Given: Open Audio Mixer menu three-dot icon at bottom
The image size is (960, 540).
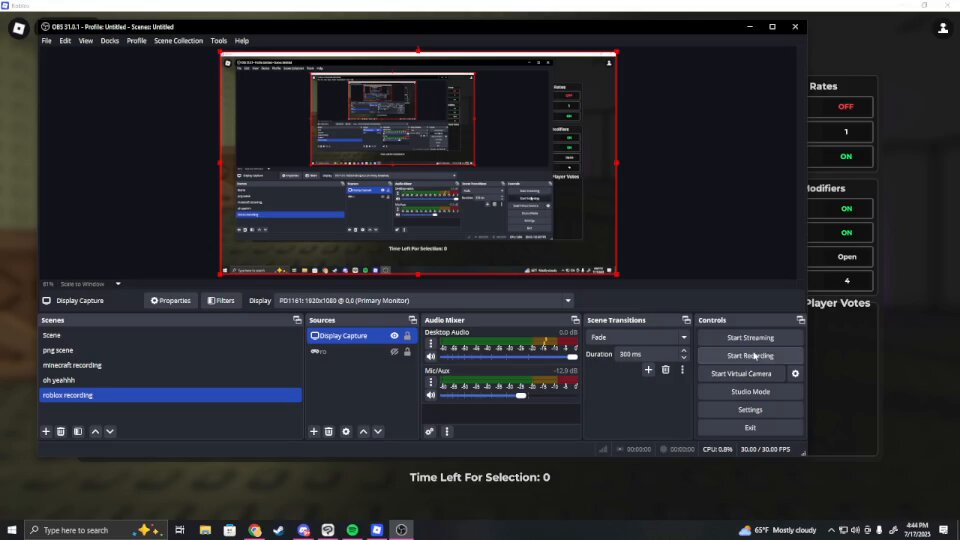Looking at the screenshot, I should [x=447, y=432].
